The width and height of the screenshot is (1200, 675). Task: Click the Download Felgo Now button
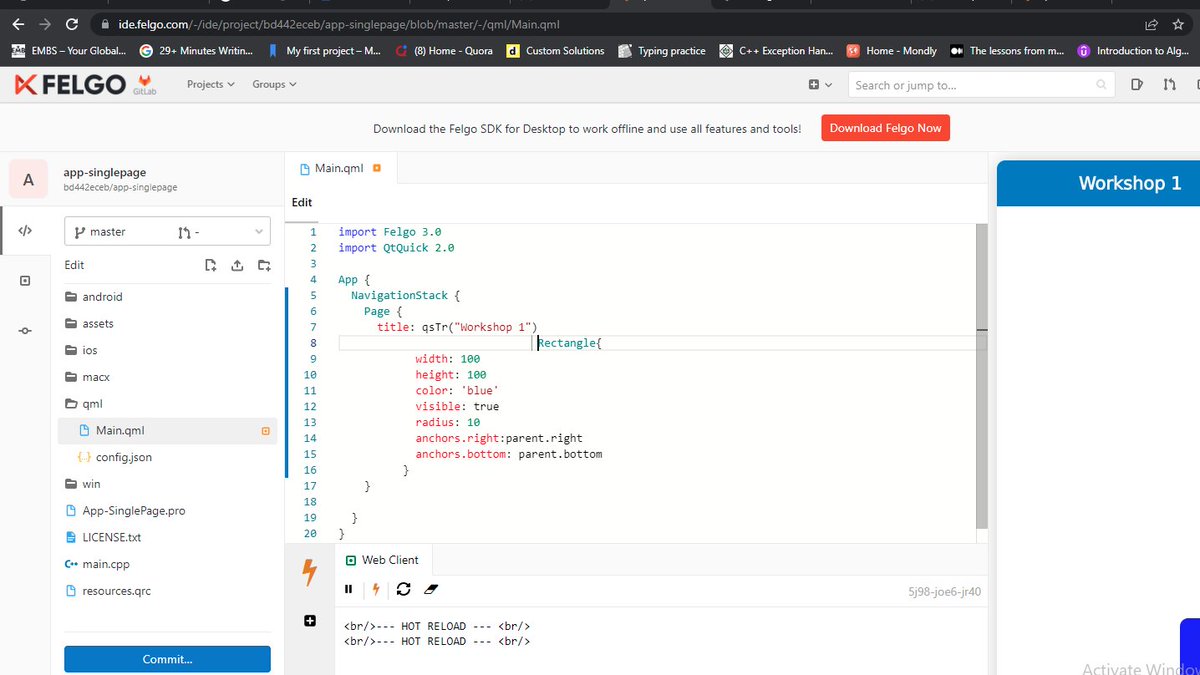click(885, 128)
